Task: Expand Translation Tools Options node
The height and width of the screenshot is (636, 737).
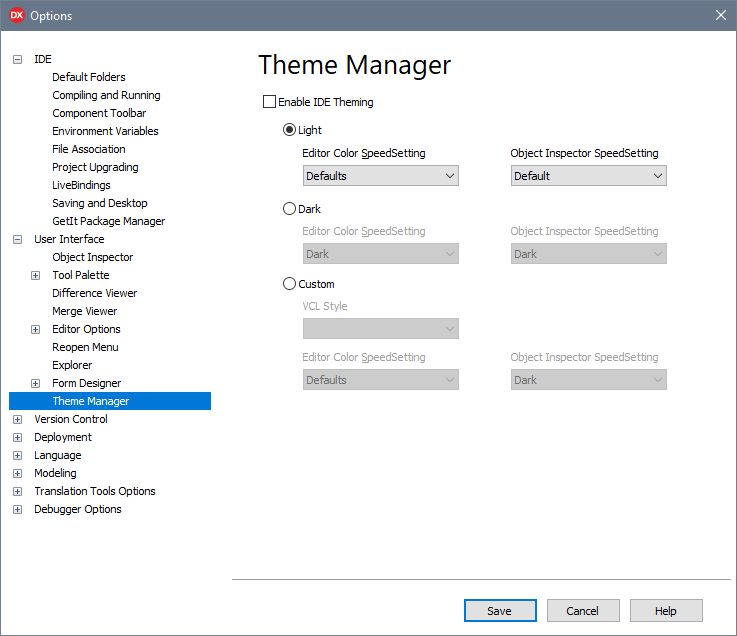Action: click(x=17, y=492)
